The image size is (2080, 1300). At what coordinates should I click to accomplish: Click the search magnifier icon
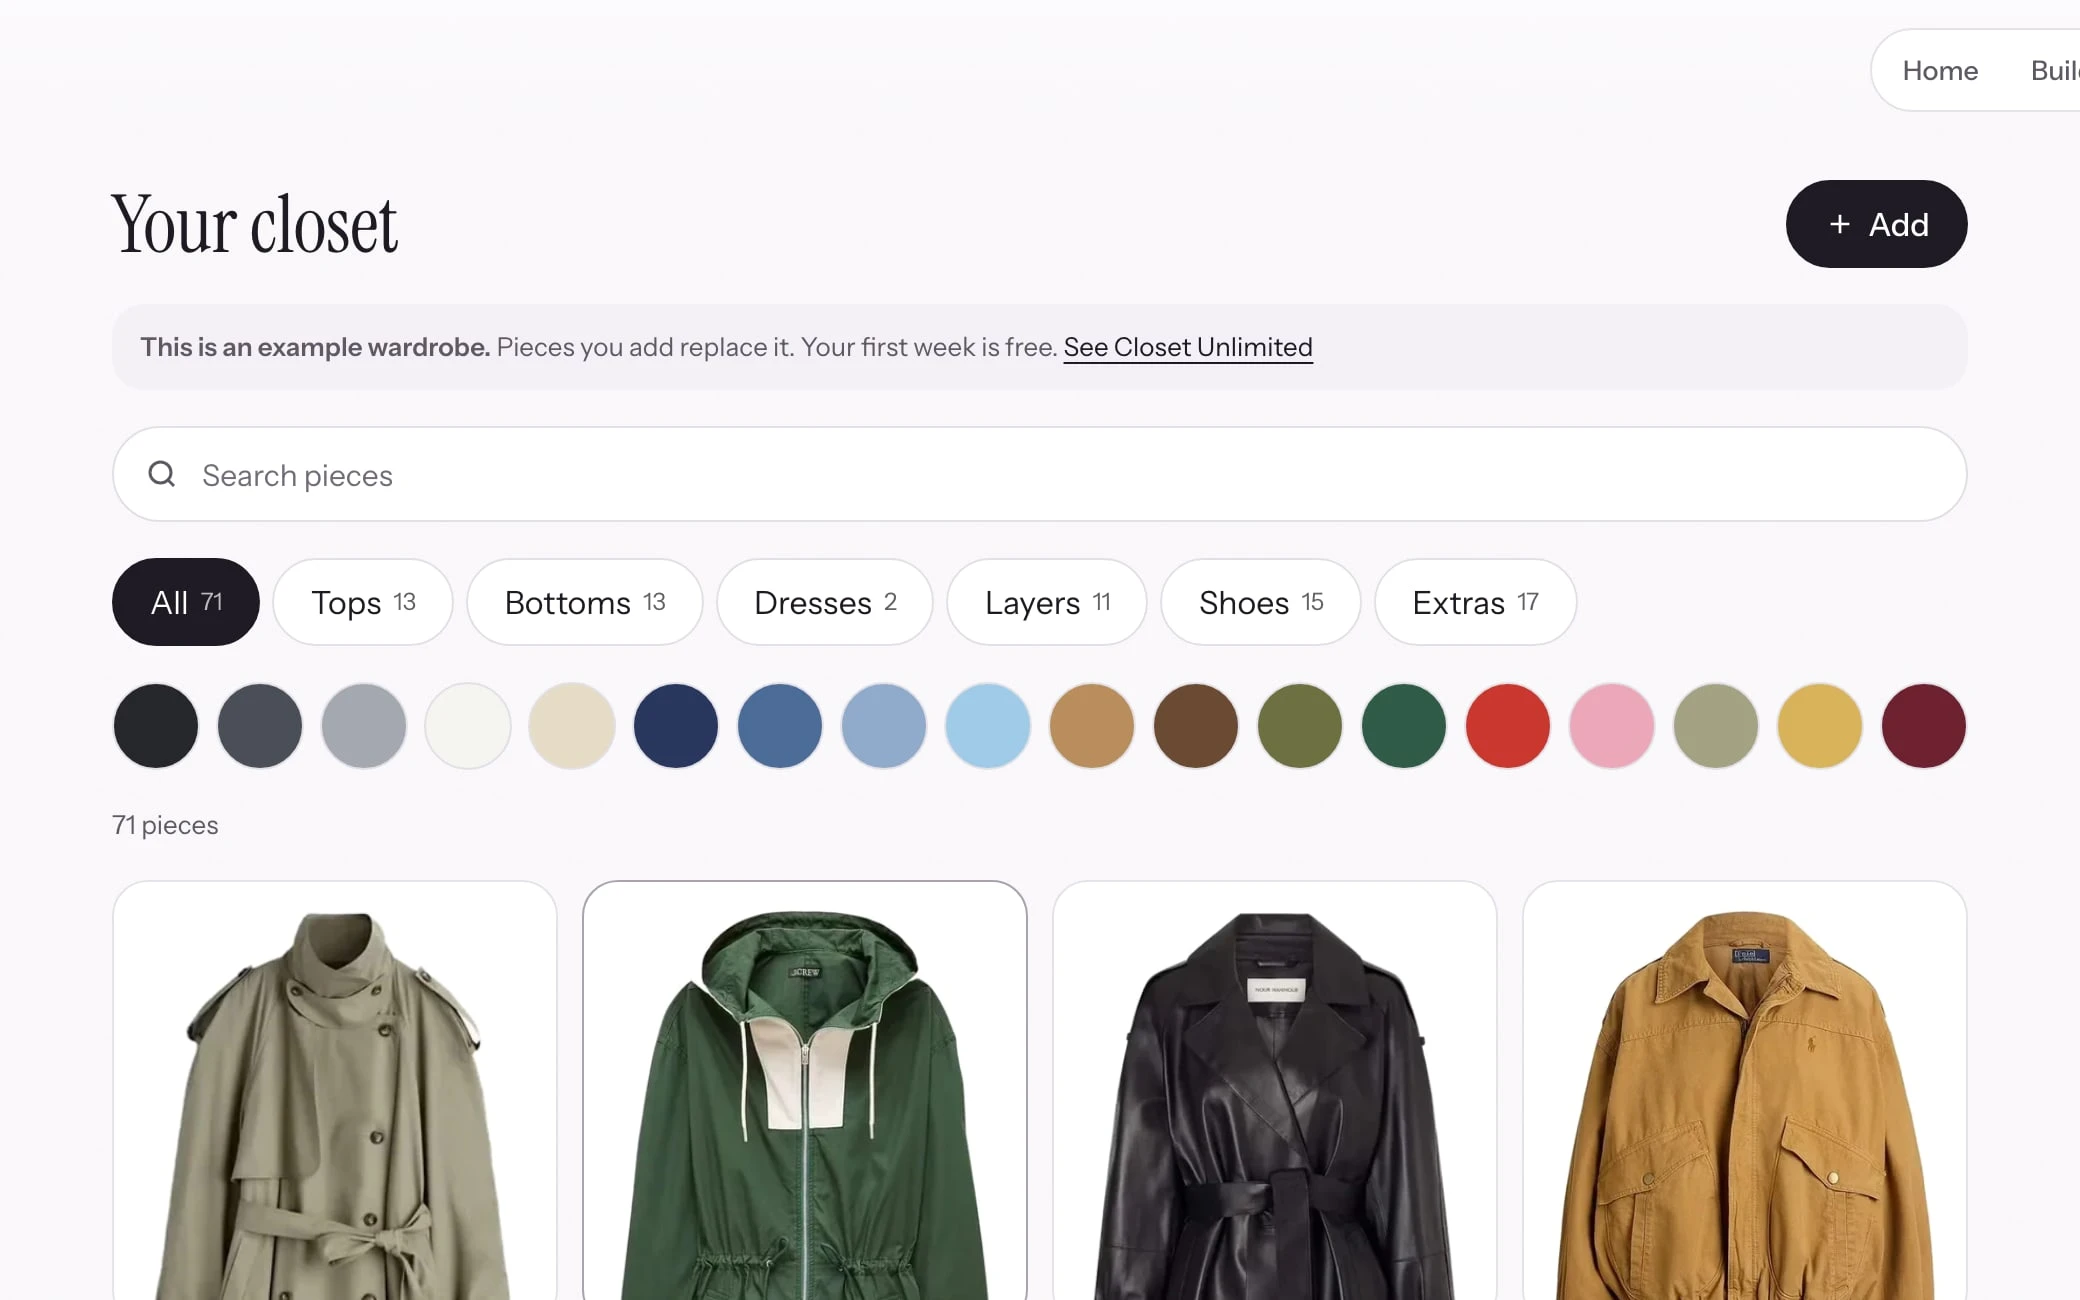[x=162, y=474]
